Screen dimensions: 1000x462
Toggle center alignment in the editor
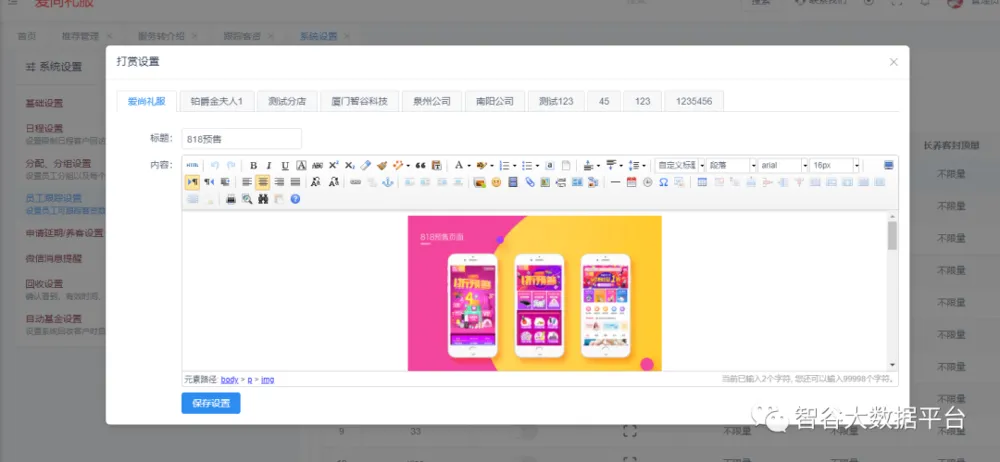coord(263,182)
